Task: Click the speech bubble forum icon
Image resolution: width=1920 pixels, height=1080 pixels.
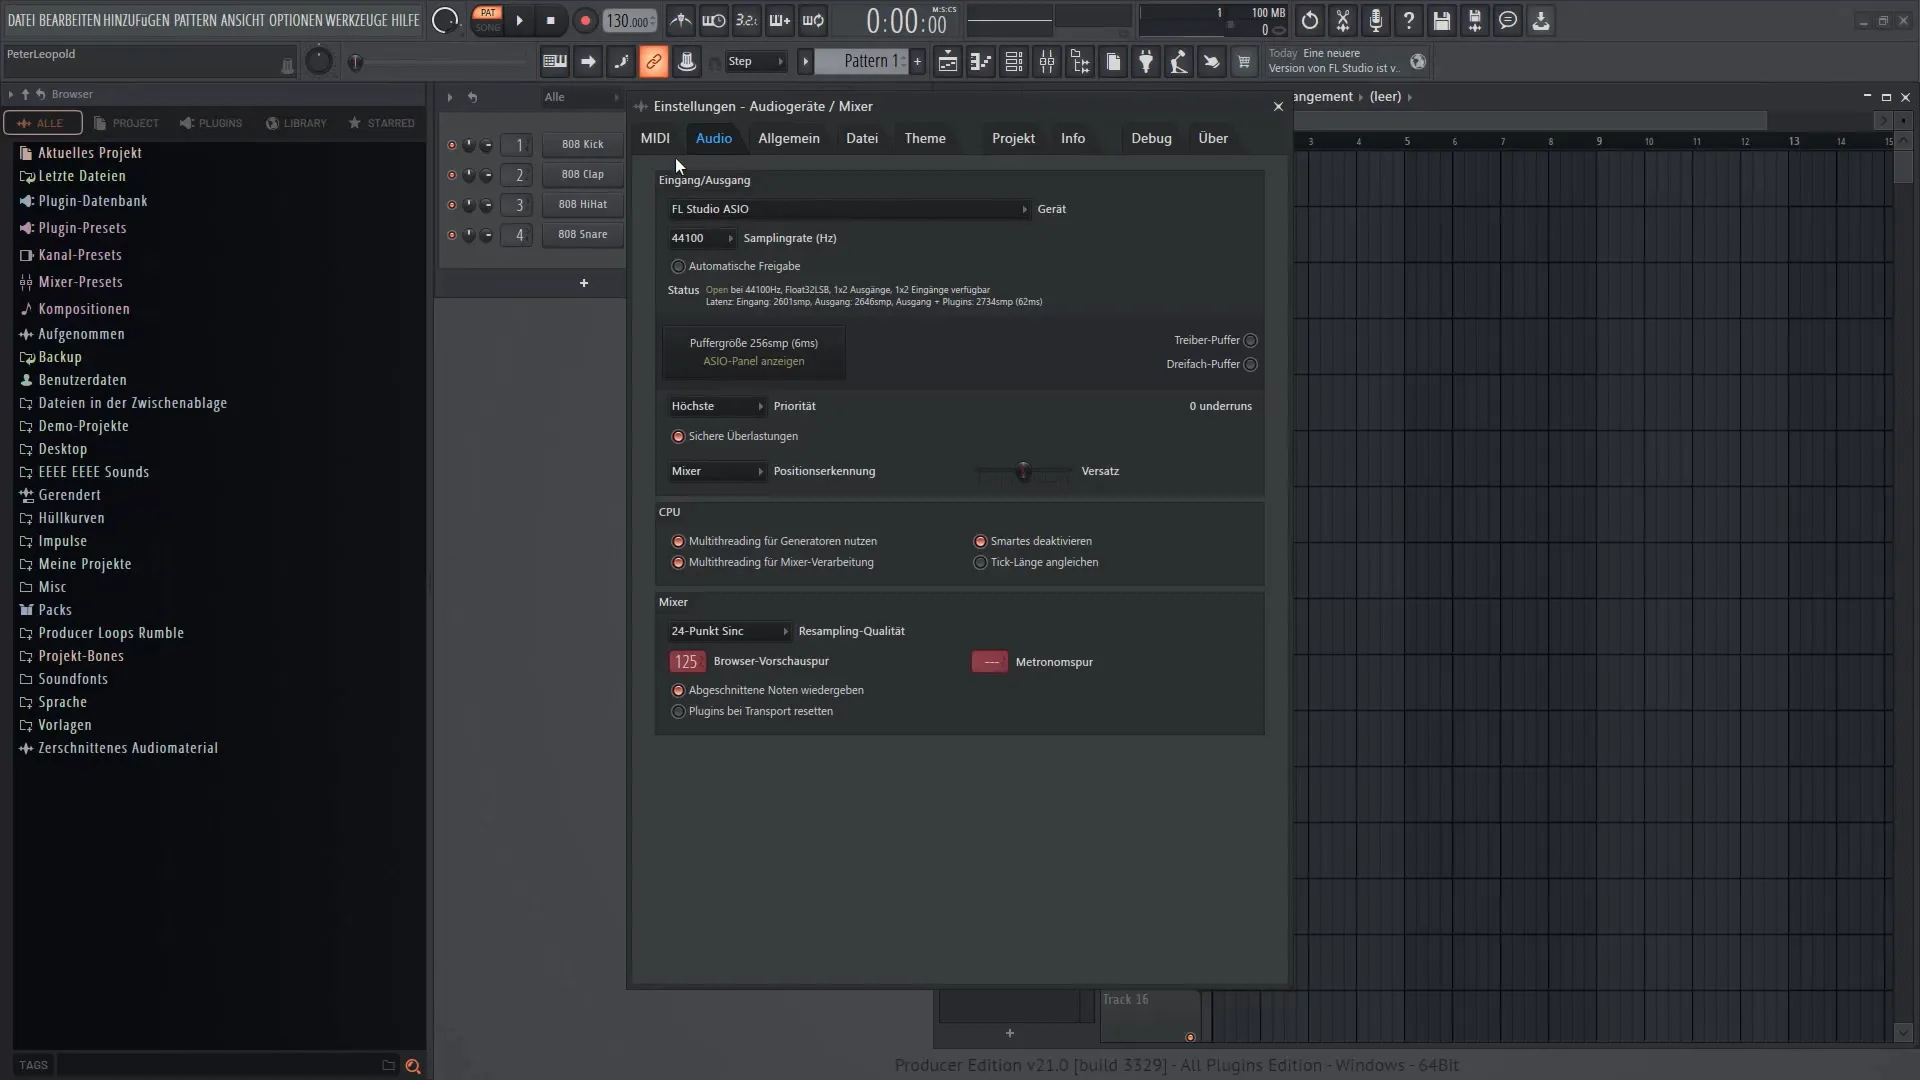Action: pyautogui.click(x=1508, y=21)
